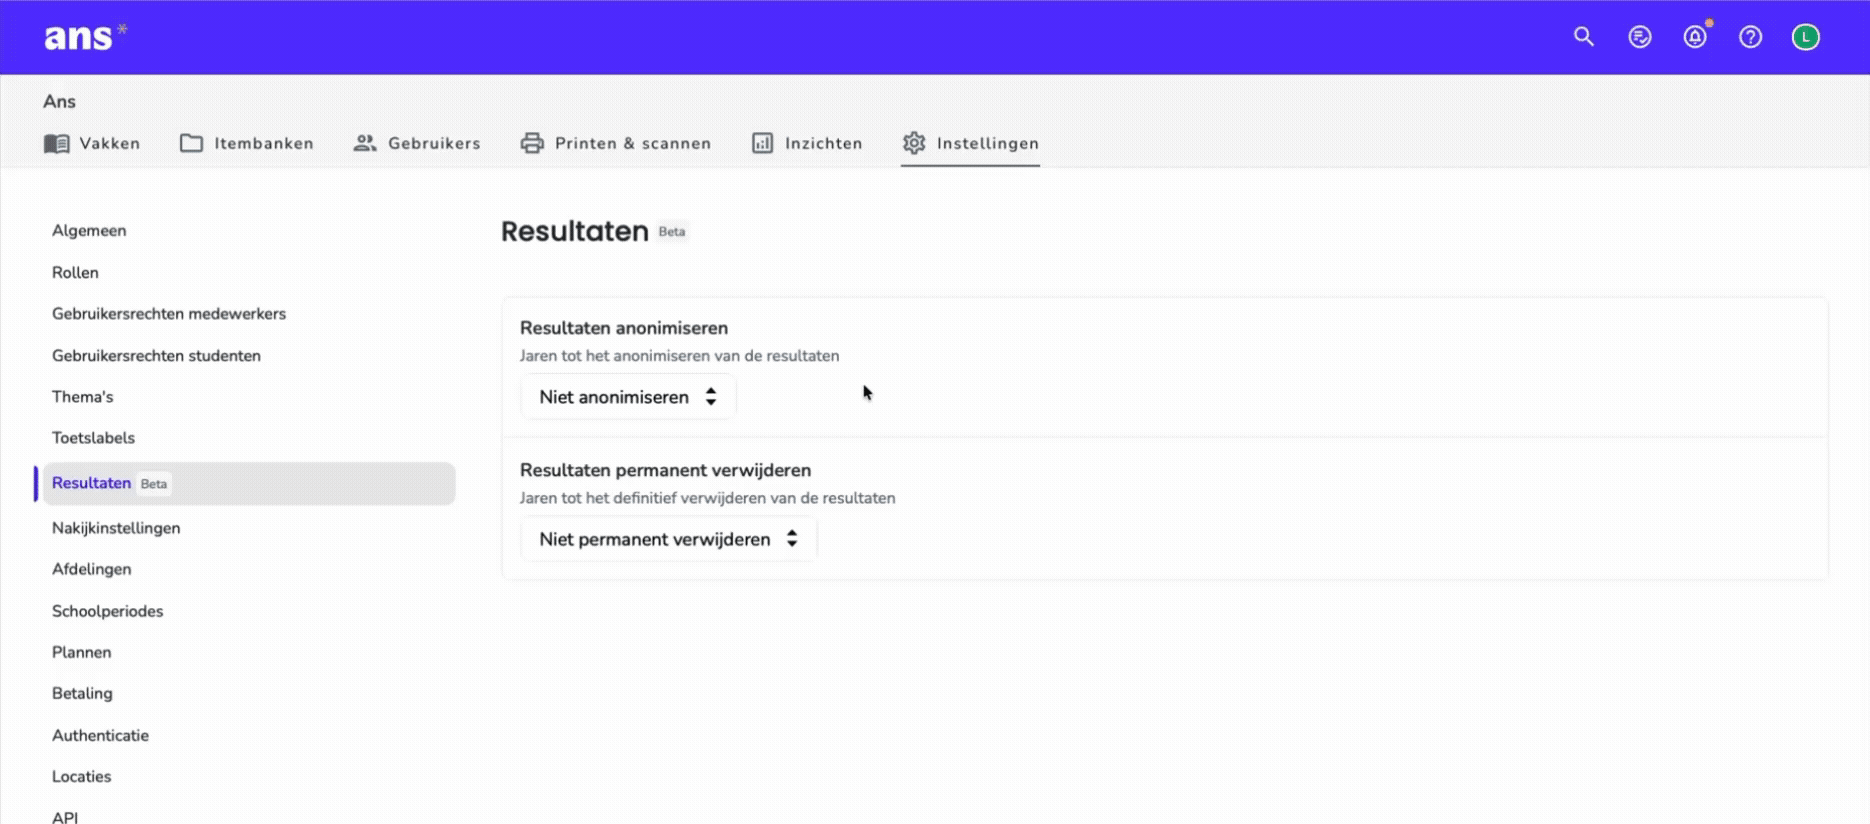
Task: Click the Beta badge beside Resultaten heading
Action: (672, 232)
